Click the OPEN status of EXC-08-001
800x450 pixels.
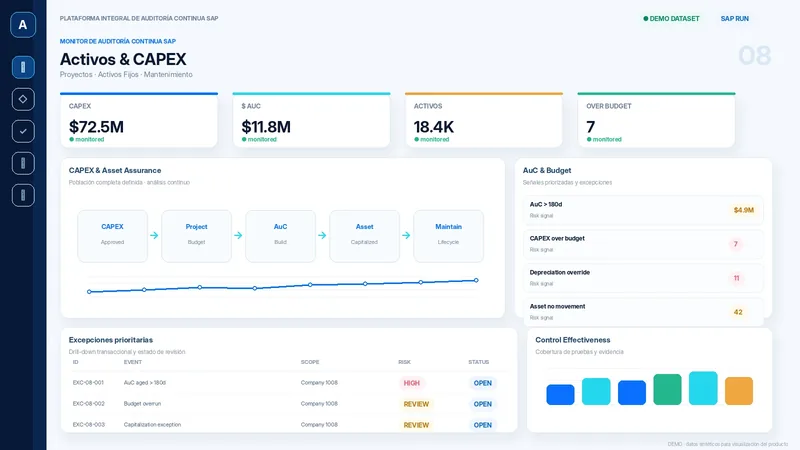click(483, 383)
